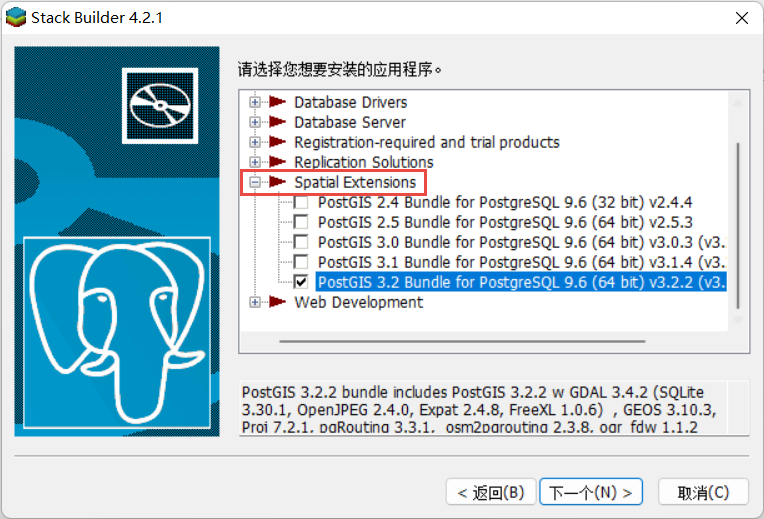Click the tree list horizontal scrollbar thumb
The height and width of the screenshot is (519, 764).
462,342
